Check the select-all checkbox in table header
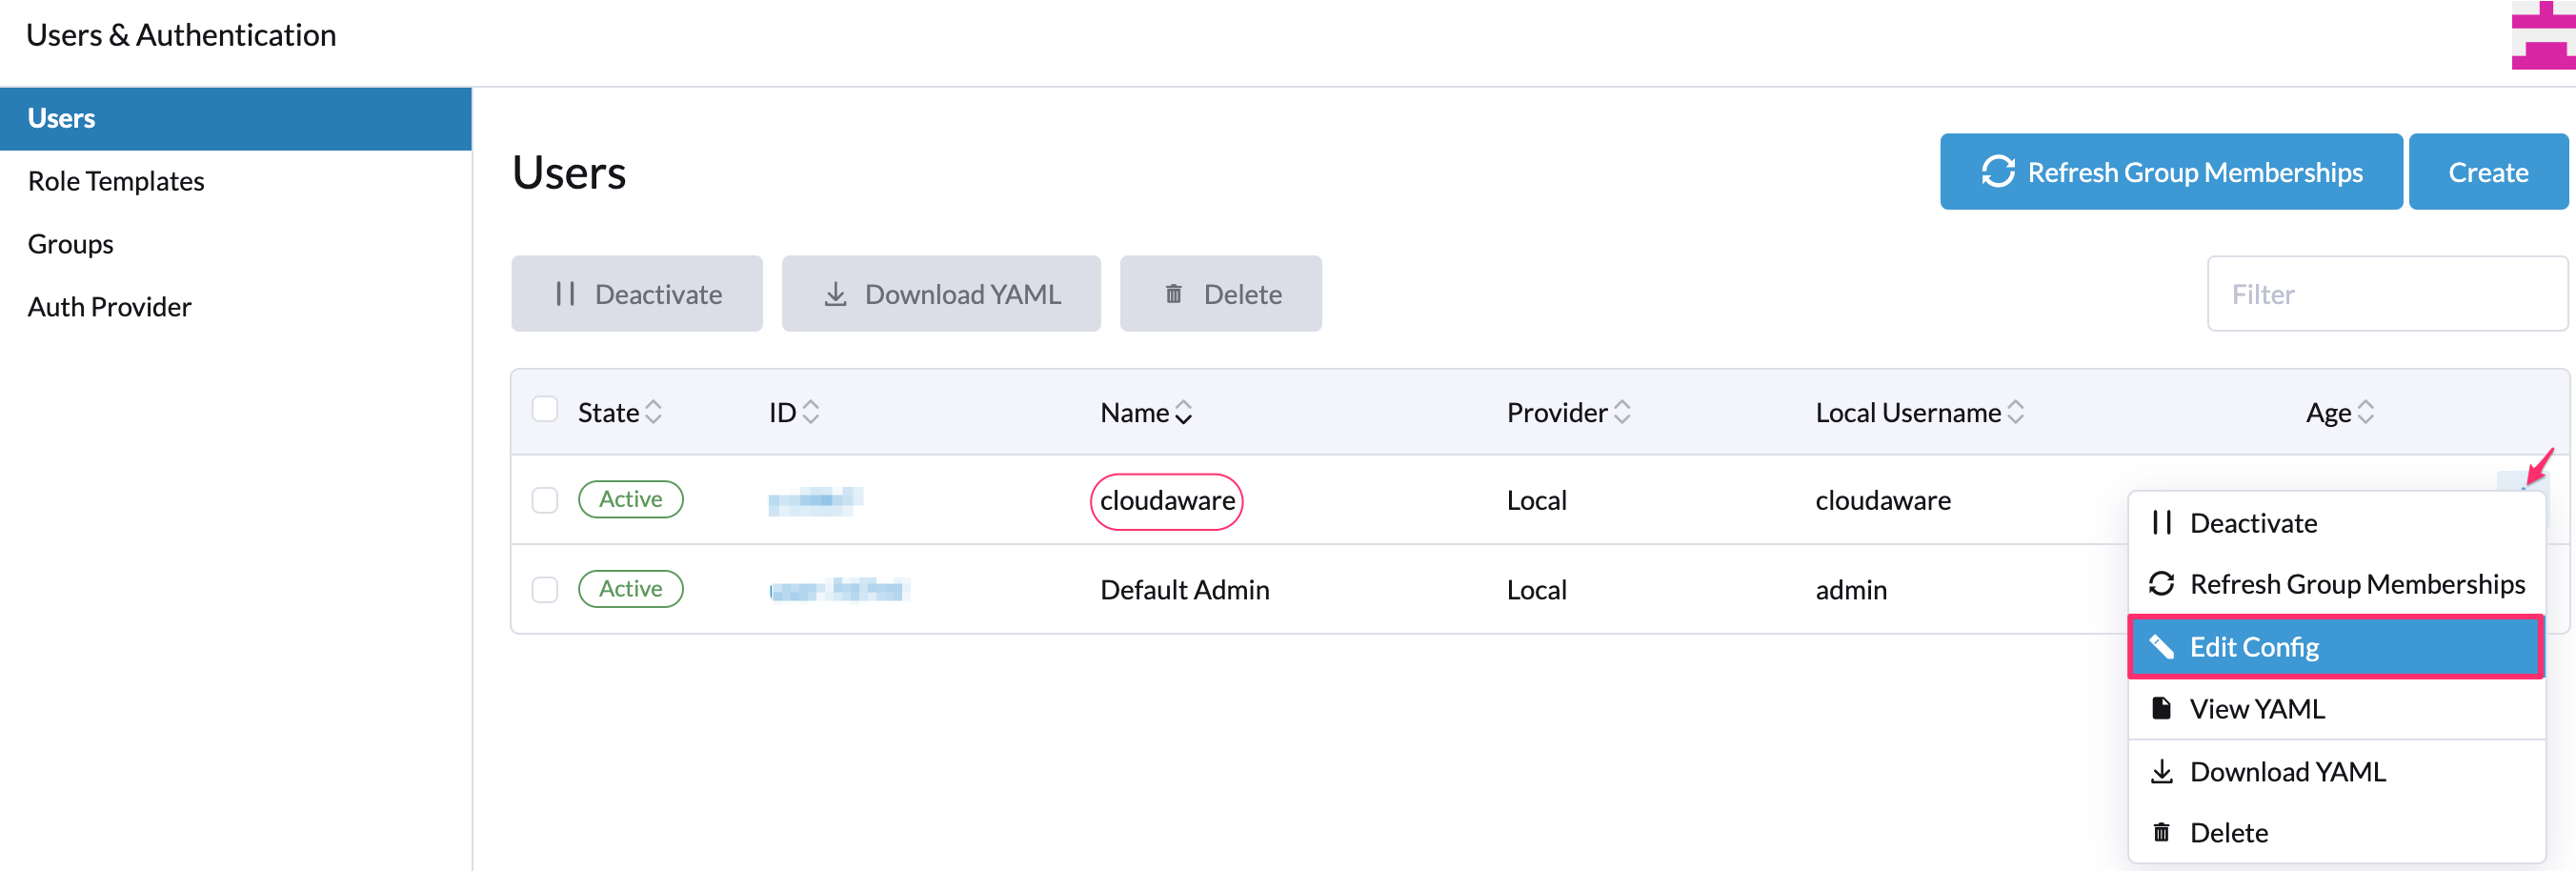This screenshot has width=2576, height=871. (545, 409)
